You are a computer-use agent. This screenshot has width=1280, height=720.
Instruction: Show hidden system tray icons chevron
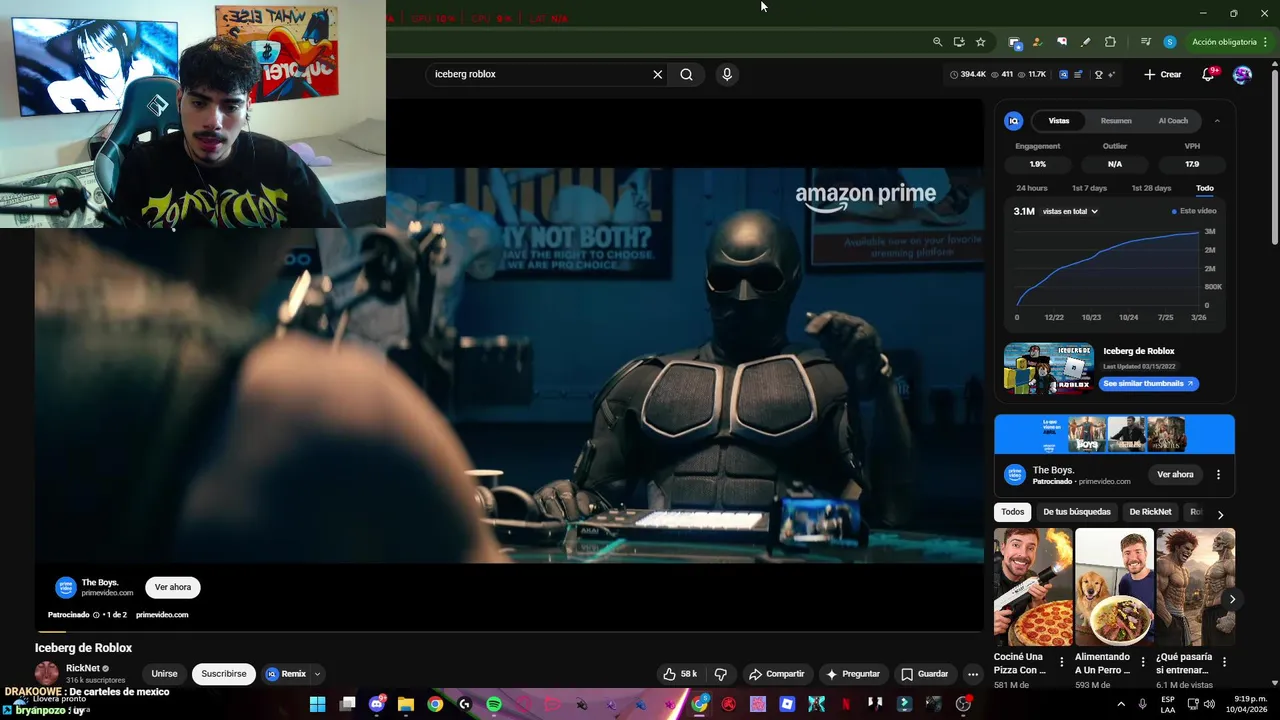tap(1121, 704)
